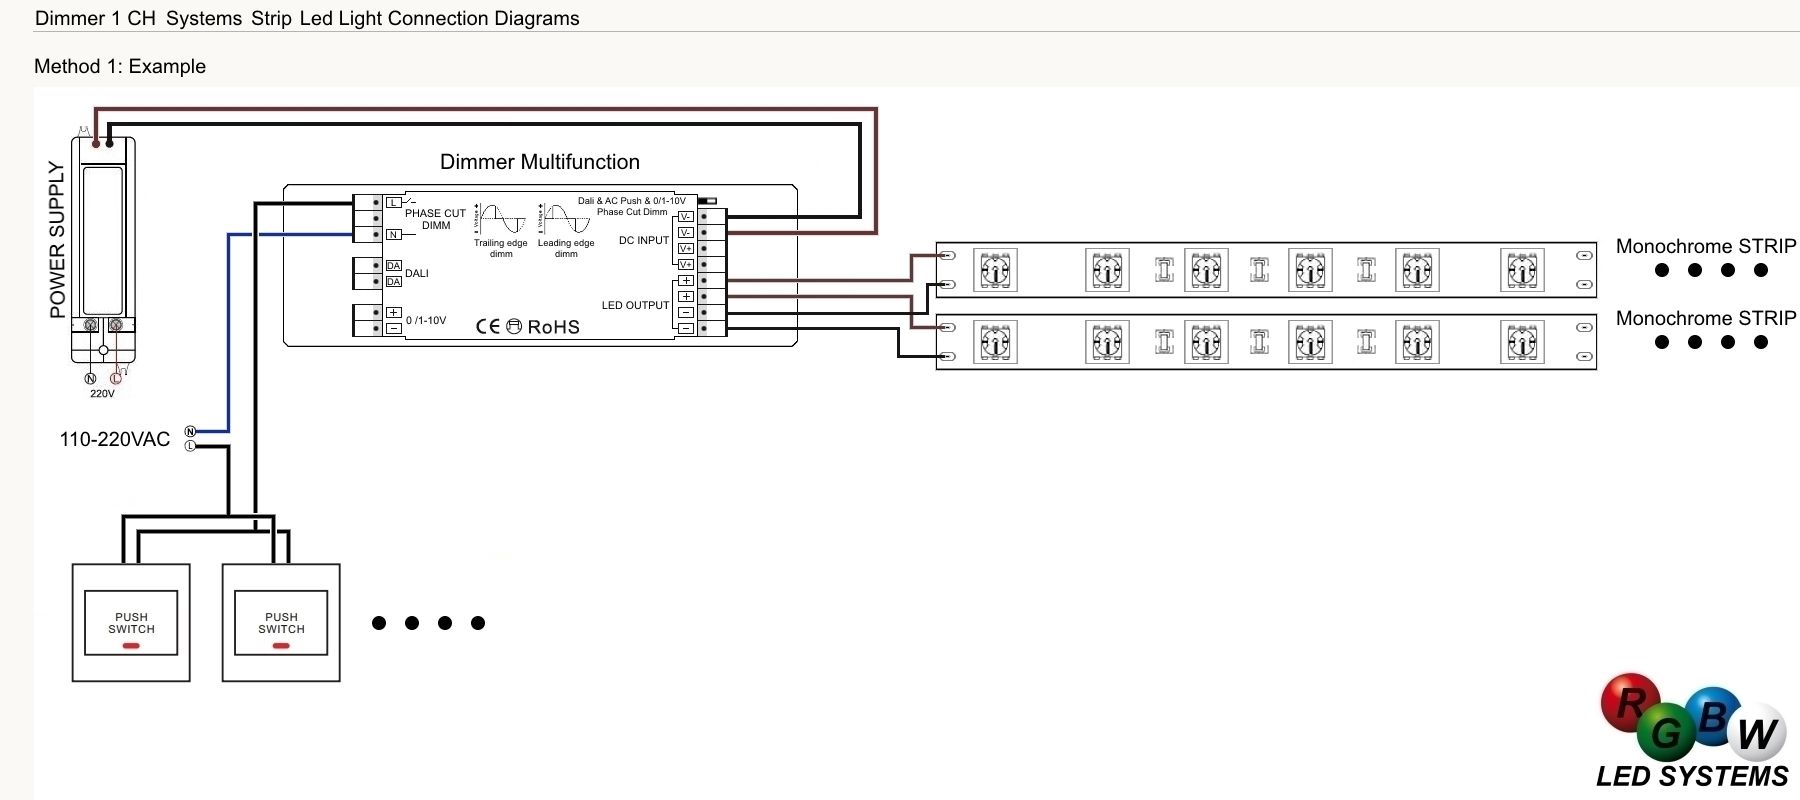Click the N circle under the power supply

[x=90, y=378]
